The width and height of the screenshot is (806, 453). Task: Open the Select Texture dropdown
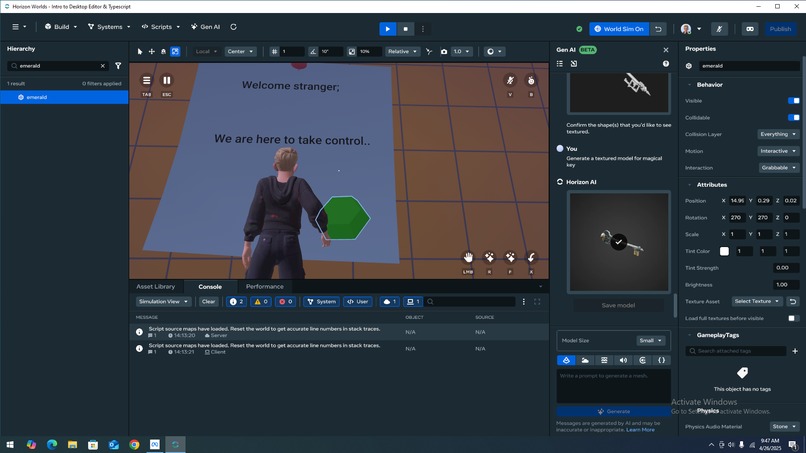757,301
